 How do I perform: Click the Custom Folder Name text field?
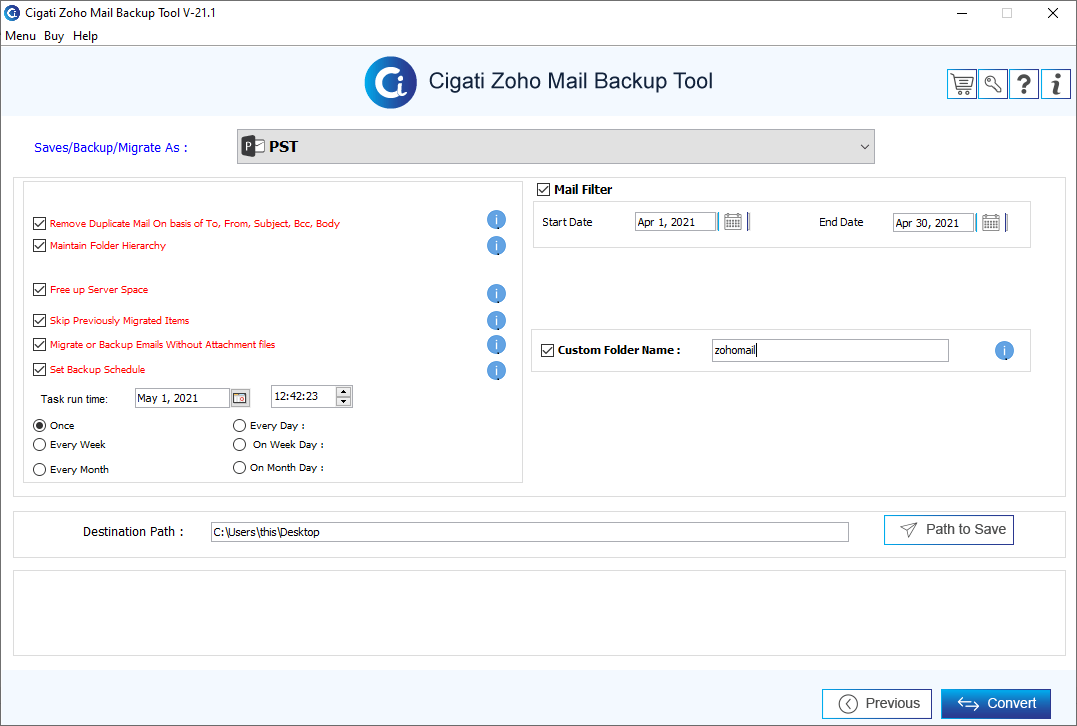pos(830,350)
